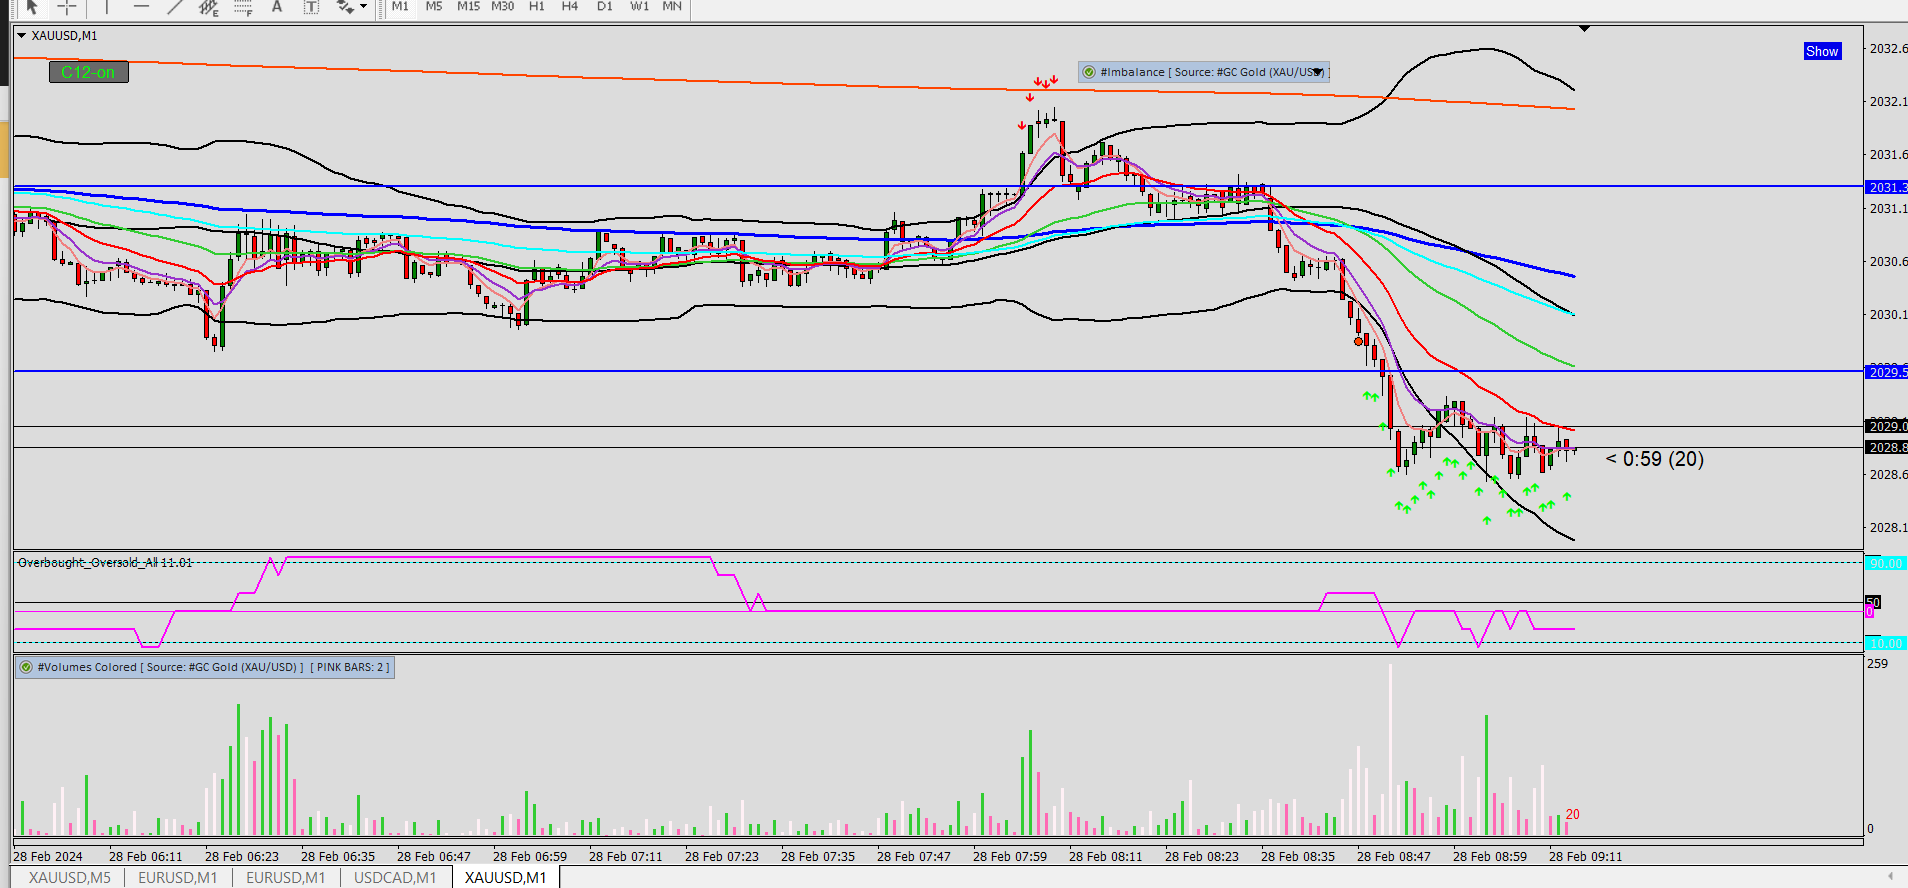Click the current bid price label 2028.8
The image size is (1908, 888).
coord(1887,448)
